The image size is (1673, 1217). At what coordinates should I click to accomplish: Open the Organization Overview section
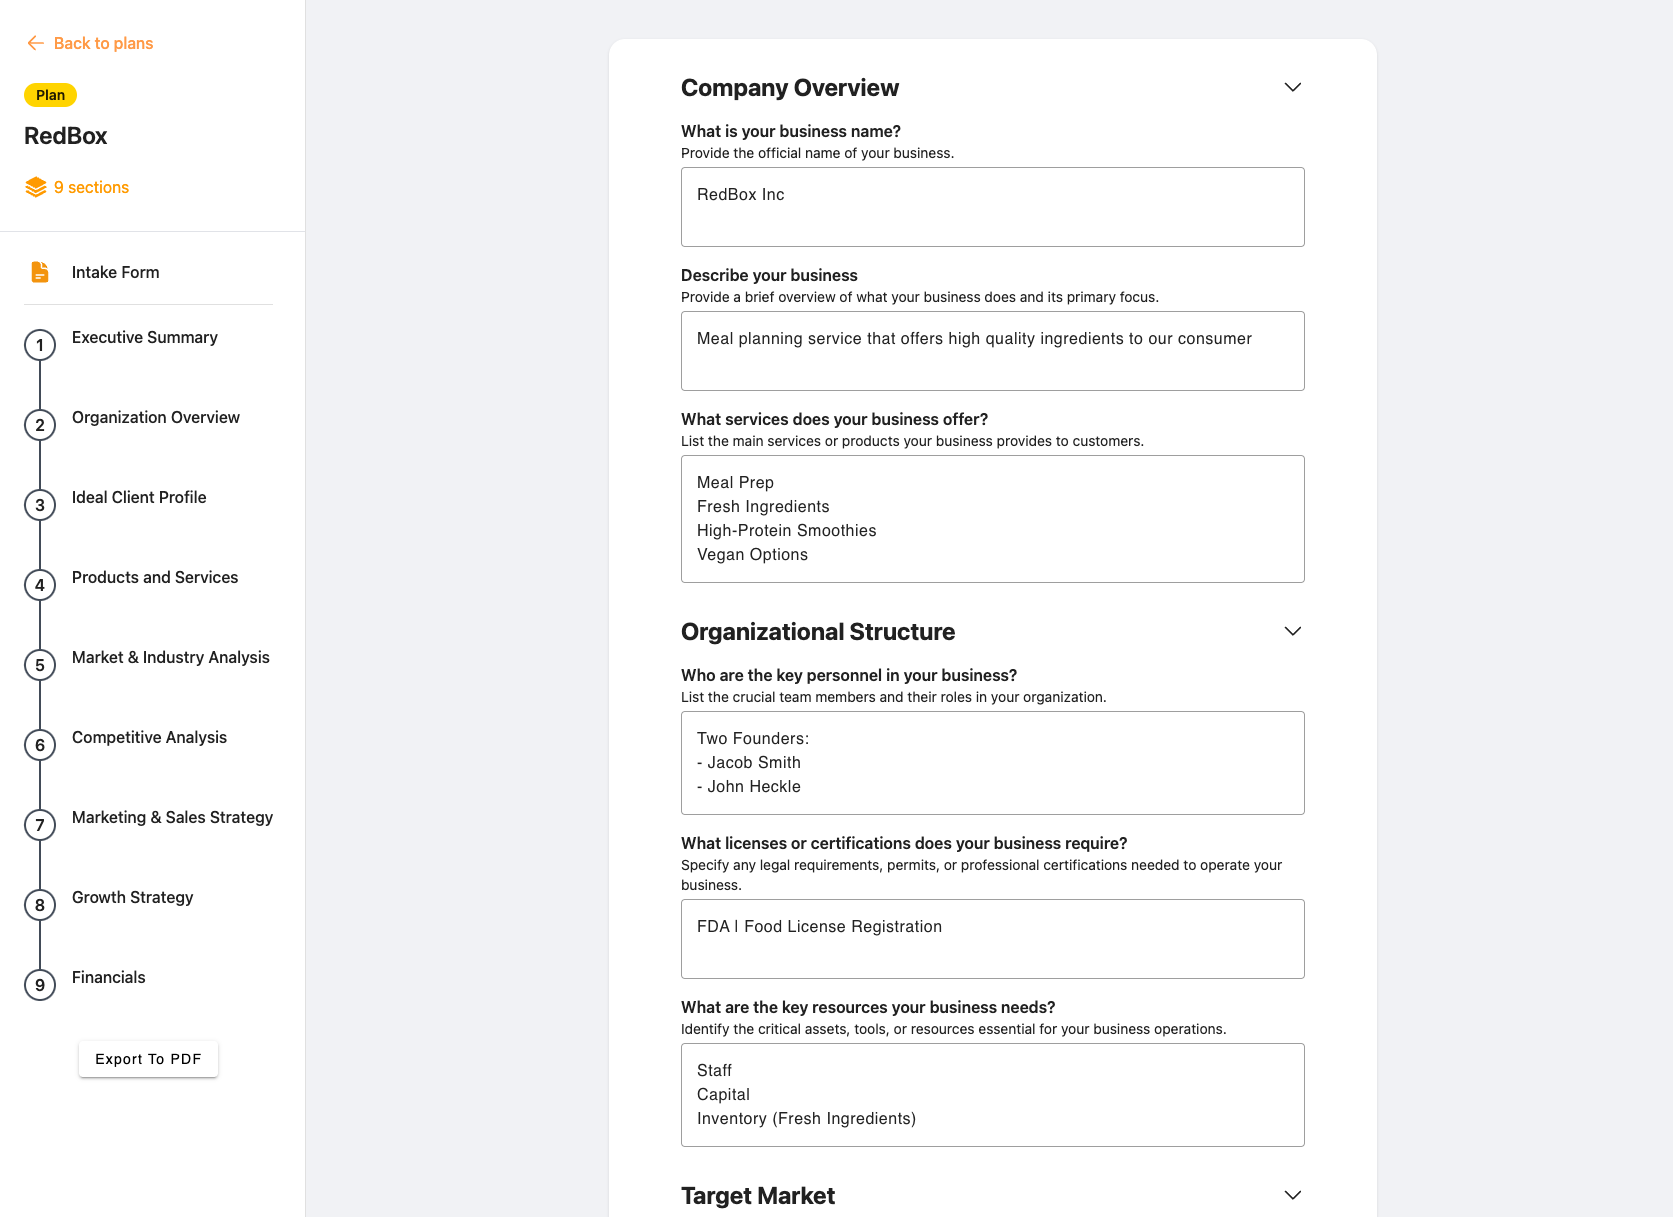(x=155, y=417)
